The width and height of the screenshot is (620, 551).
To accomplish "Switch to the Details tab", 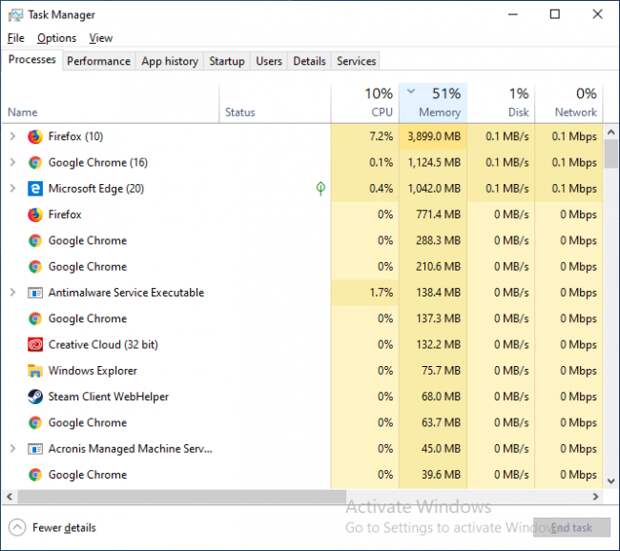I will click(x=309, y=61).
